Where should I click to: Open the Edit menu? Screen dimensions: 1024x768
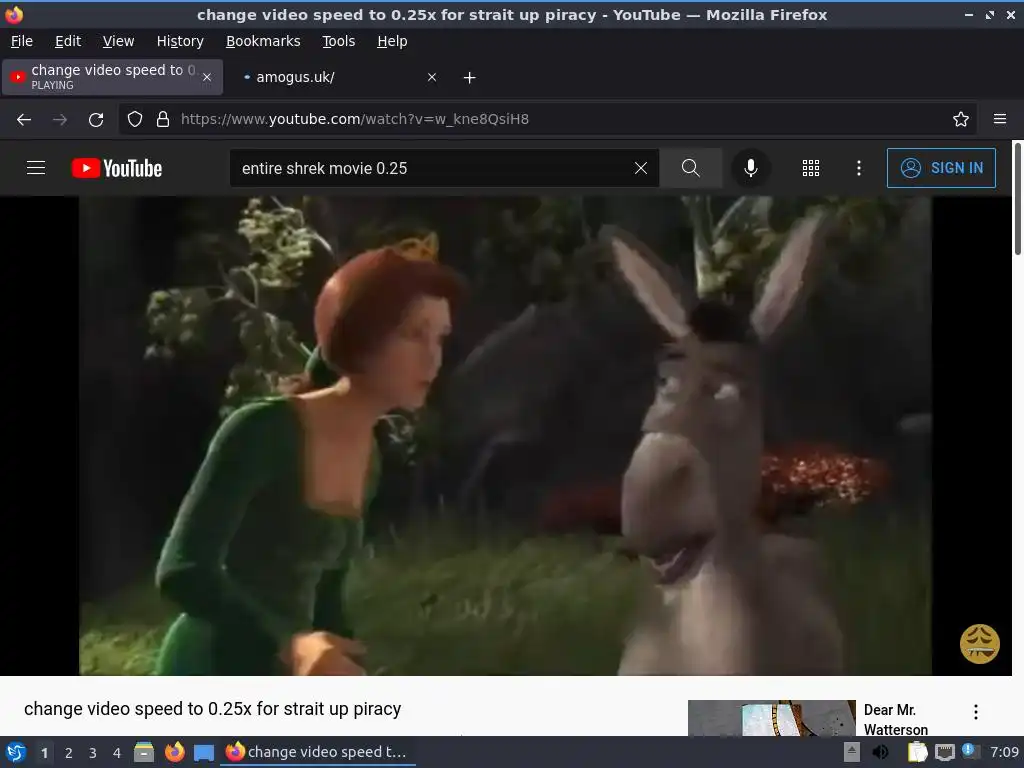click(x=68, y=41)
